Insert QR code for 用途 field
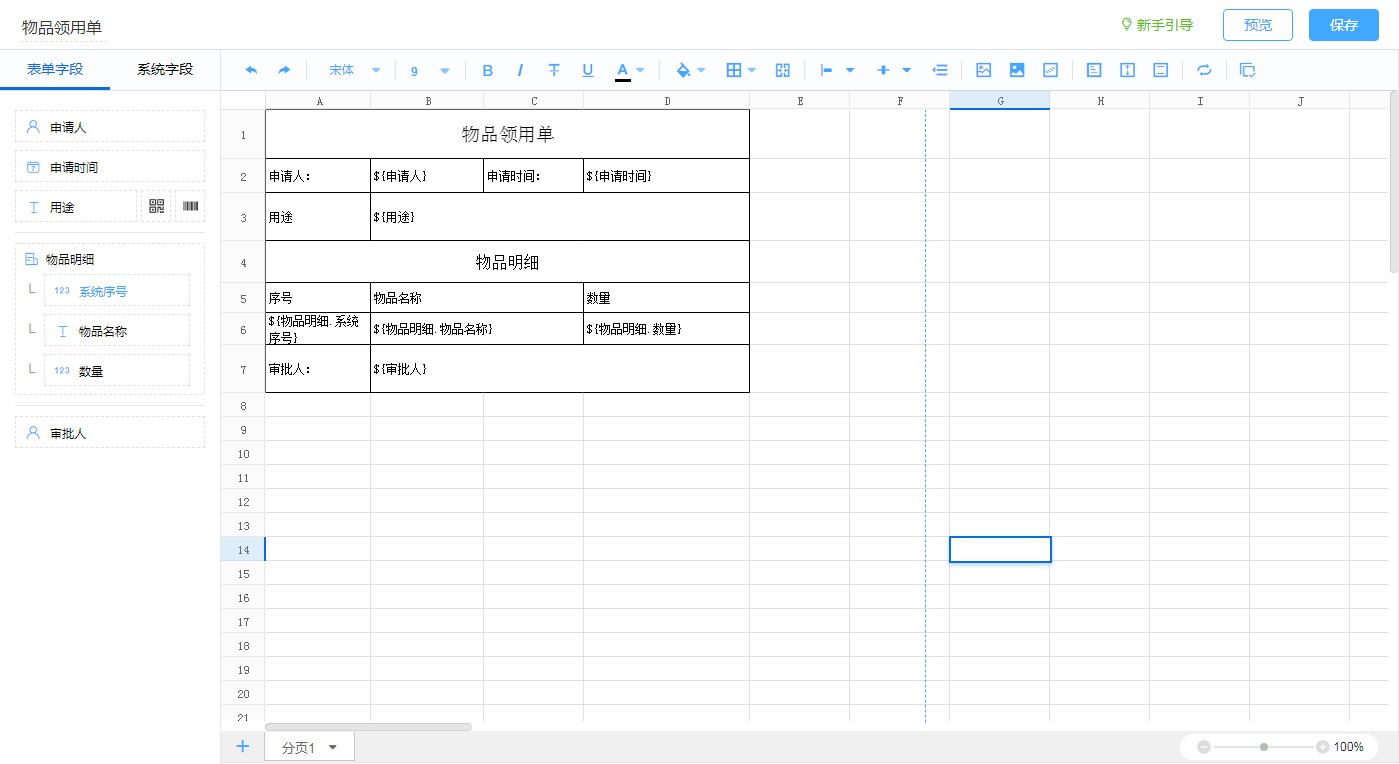The height and width of the screenshot is (764, 1399). coord(156,206)
